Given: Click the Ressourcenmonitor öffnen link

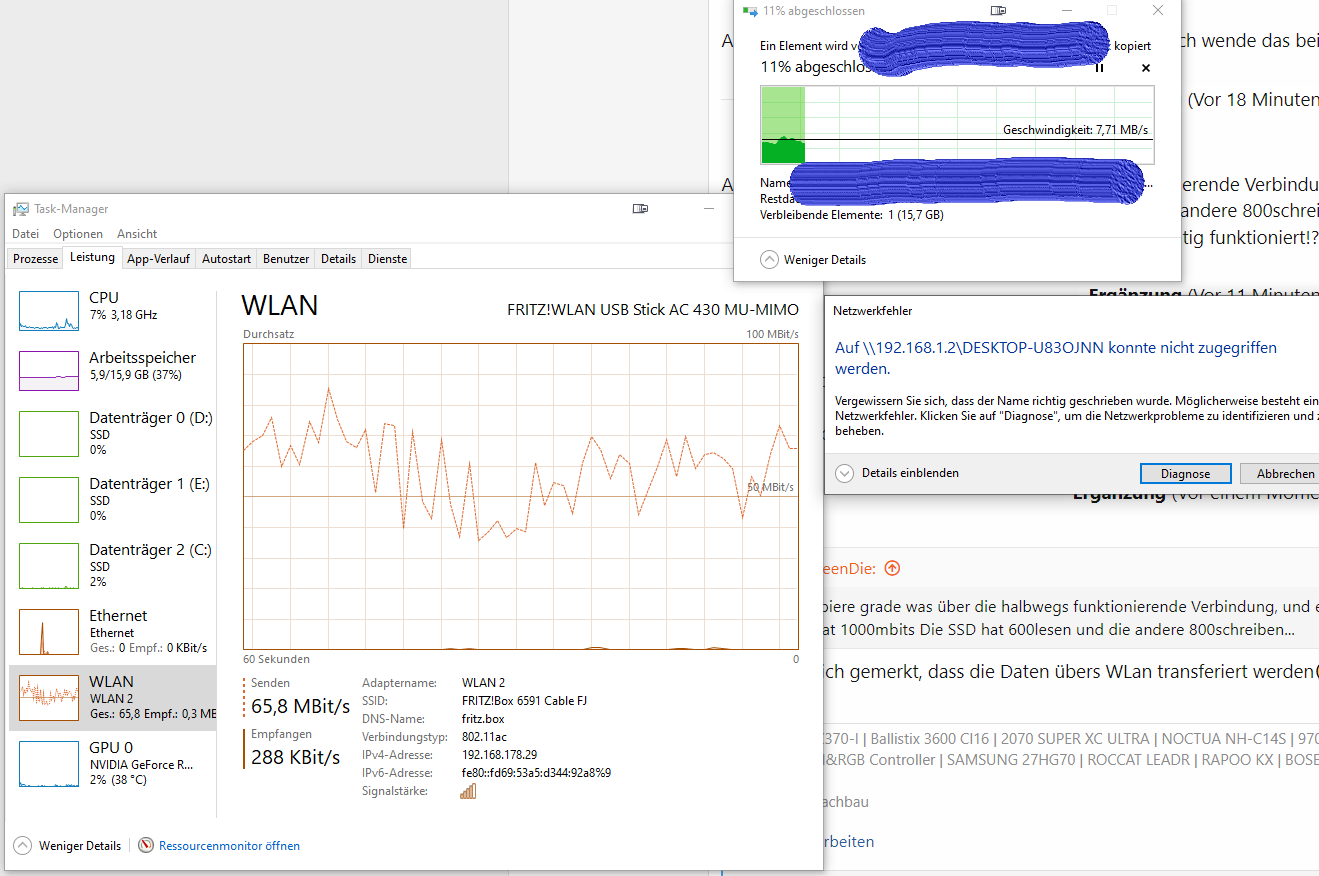Looking at the screenshot, I should tap(229, 845).
